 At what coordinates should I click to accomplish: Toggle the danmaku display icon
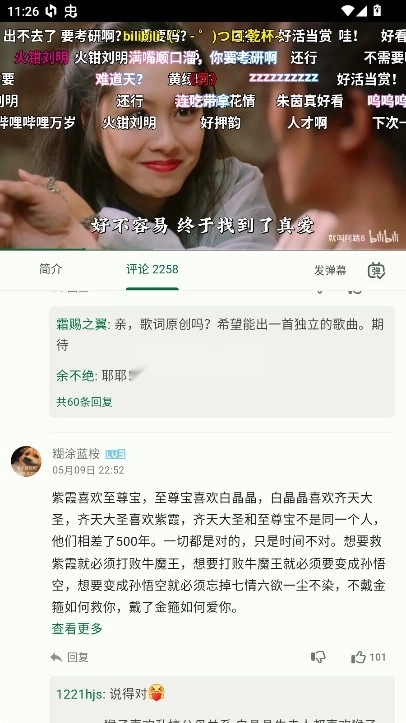pyautogui.click(x=376, y=270)
